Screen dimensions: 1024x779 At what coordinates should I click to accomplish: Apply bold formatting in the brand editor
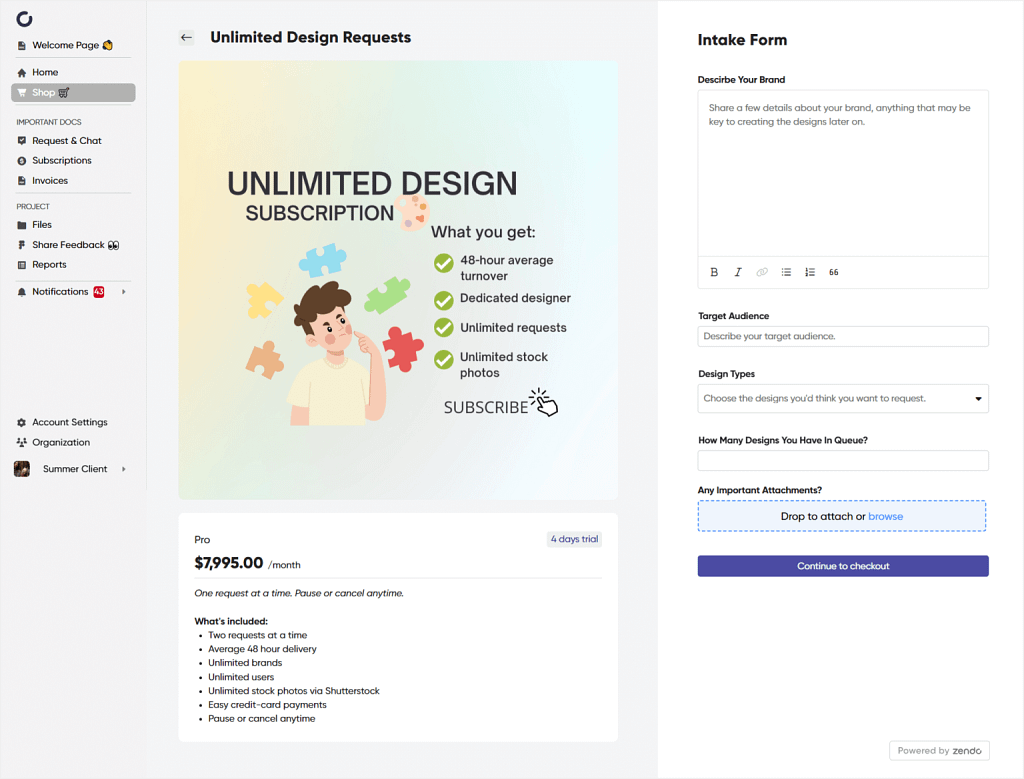[x=714, y=272]
